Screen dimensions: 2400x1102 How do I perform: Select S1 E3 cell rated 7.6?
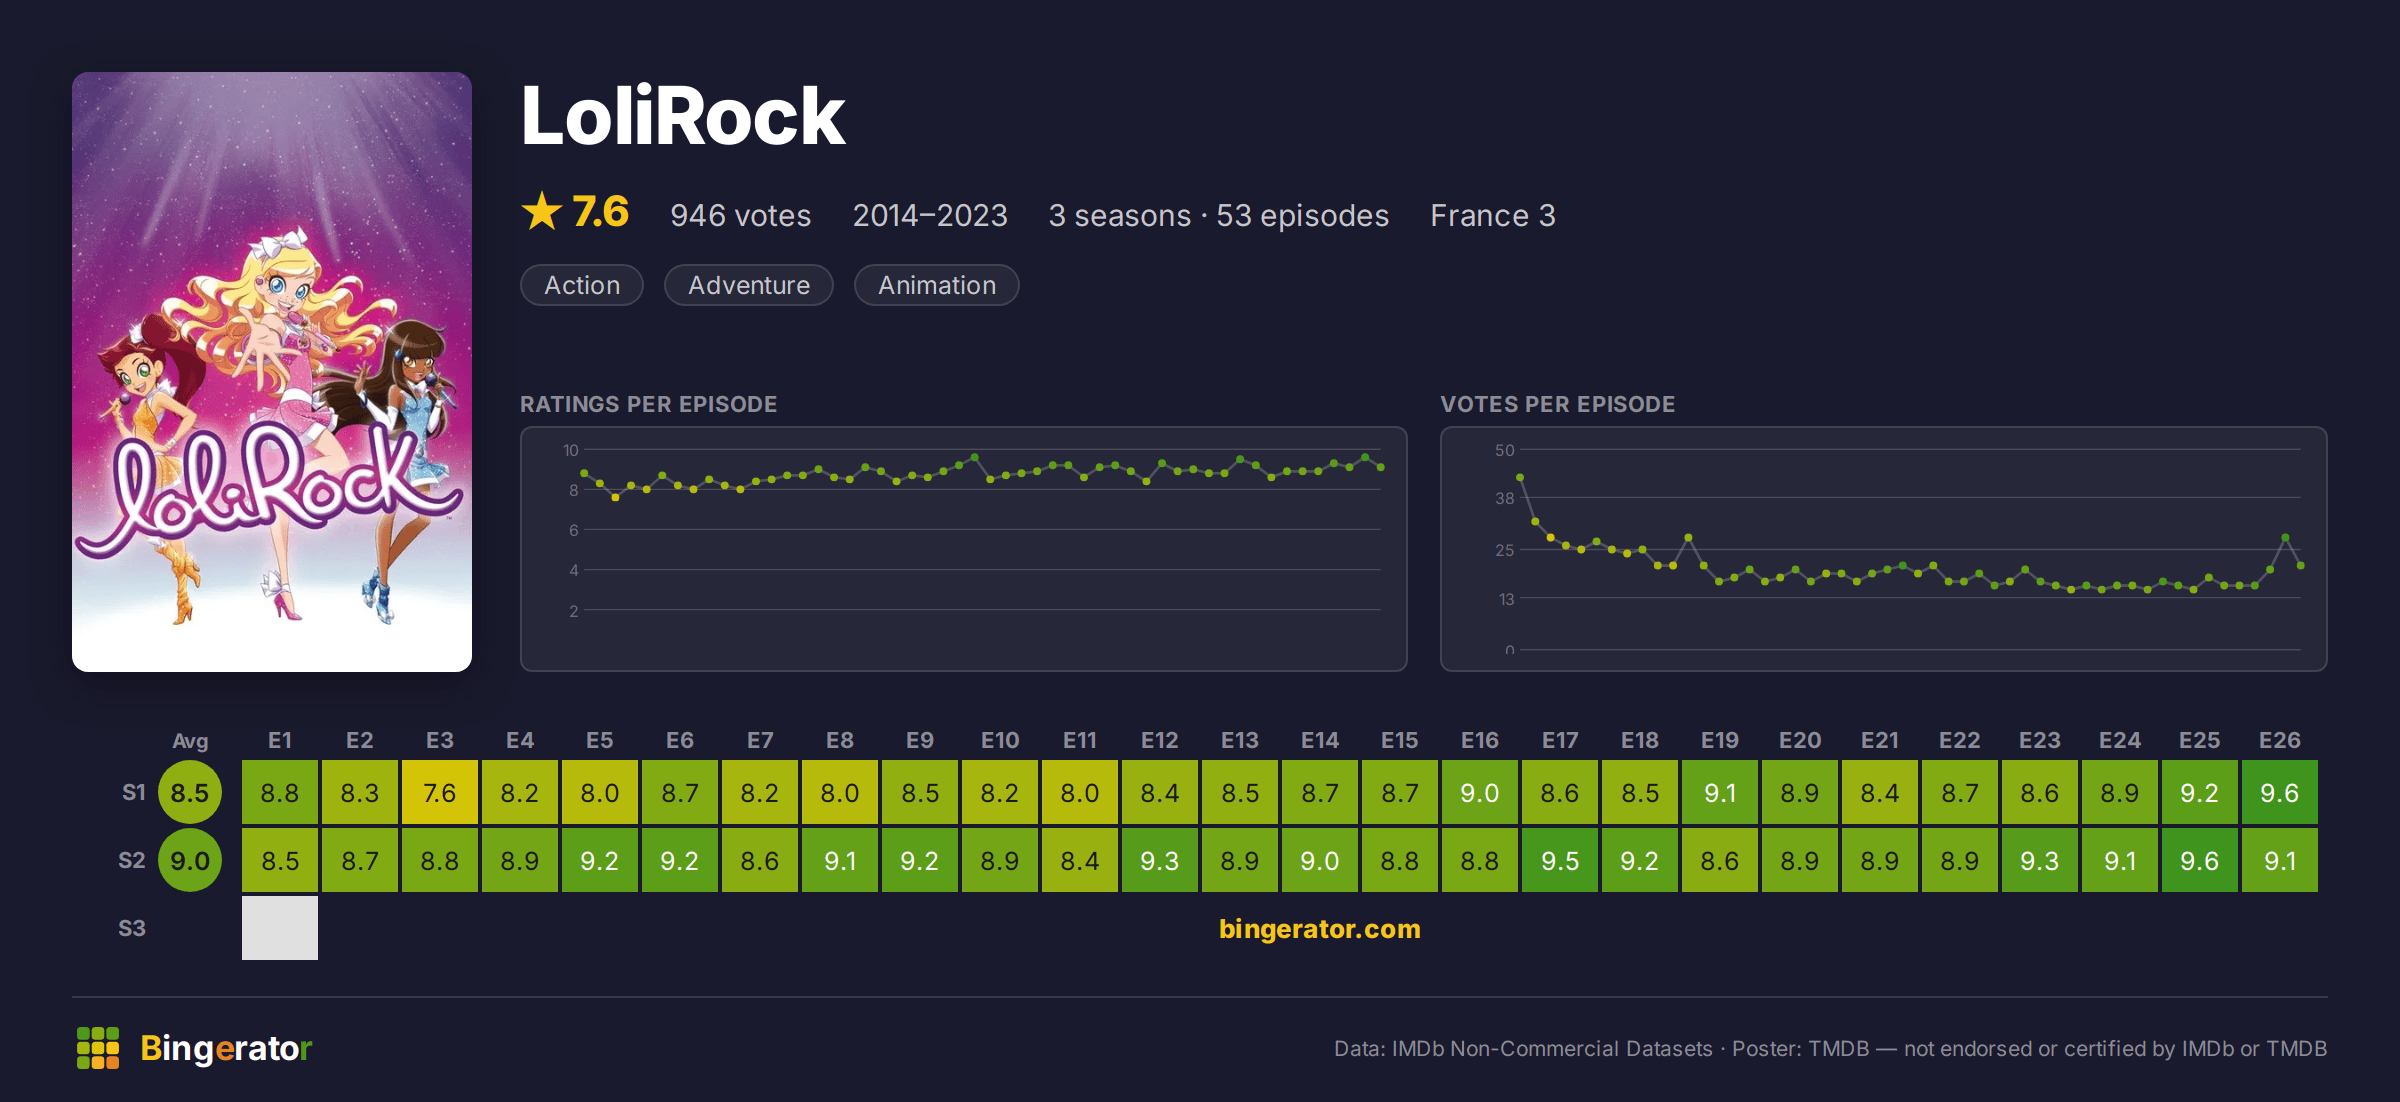click(x=440, y=792)
